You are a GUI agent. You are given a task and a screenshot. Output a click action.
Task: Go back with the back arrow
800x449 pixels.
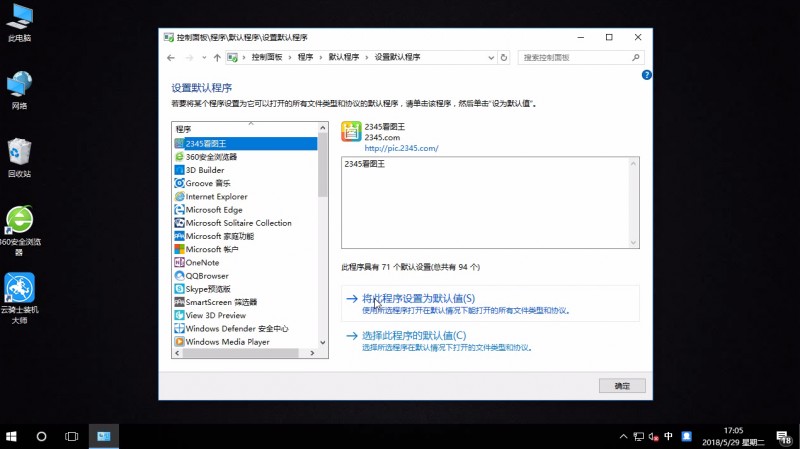click(x=171, y=58)
